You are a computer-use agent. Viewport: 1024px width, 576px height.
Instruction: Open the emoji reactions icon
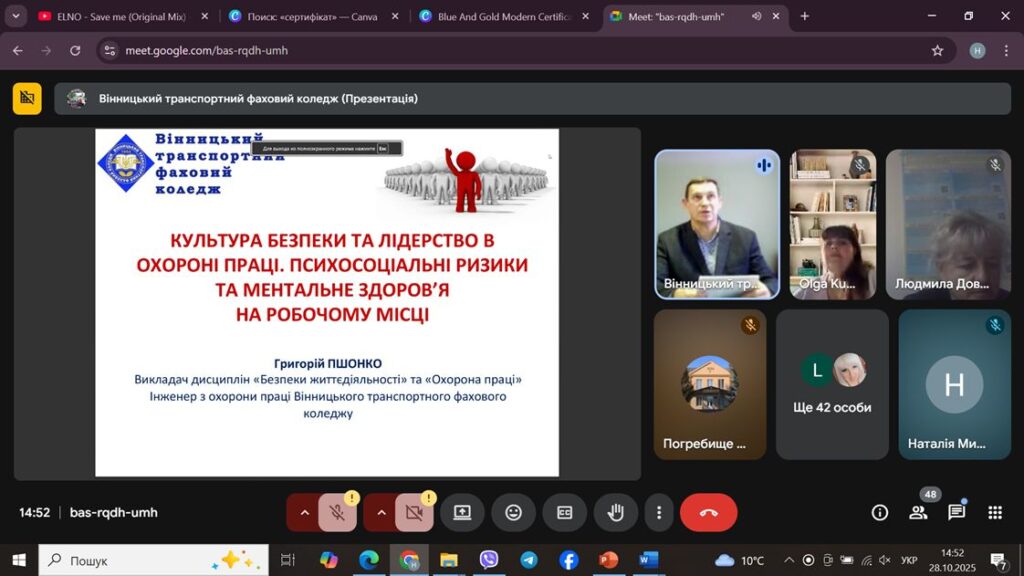click(x=513, y=513)
